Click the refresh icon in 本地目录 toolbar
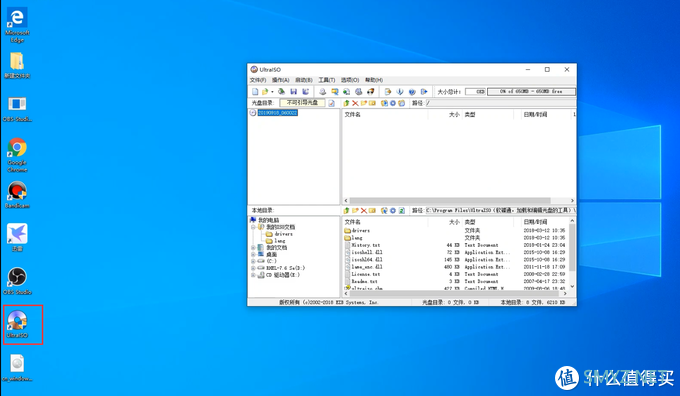 pyautogui.click(x=402, y=210)
